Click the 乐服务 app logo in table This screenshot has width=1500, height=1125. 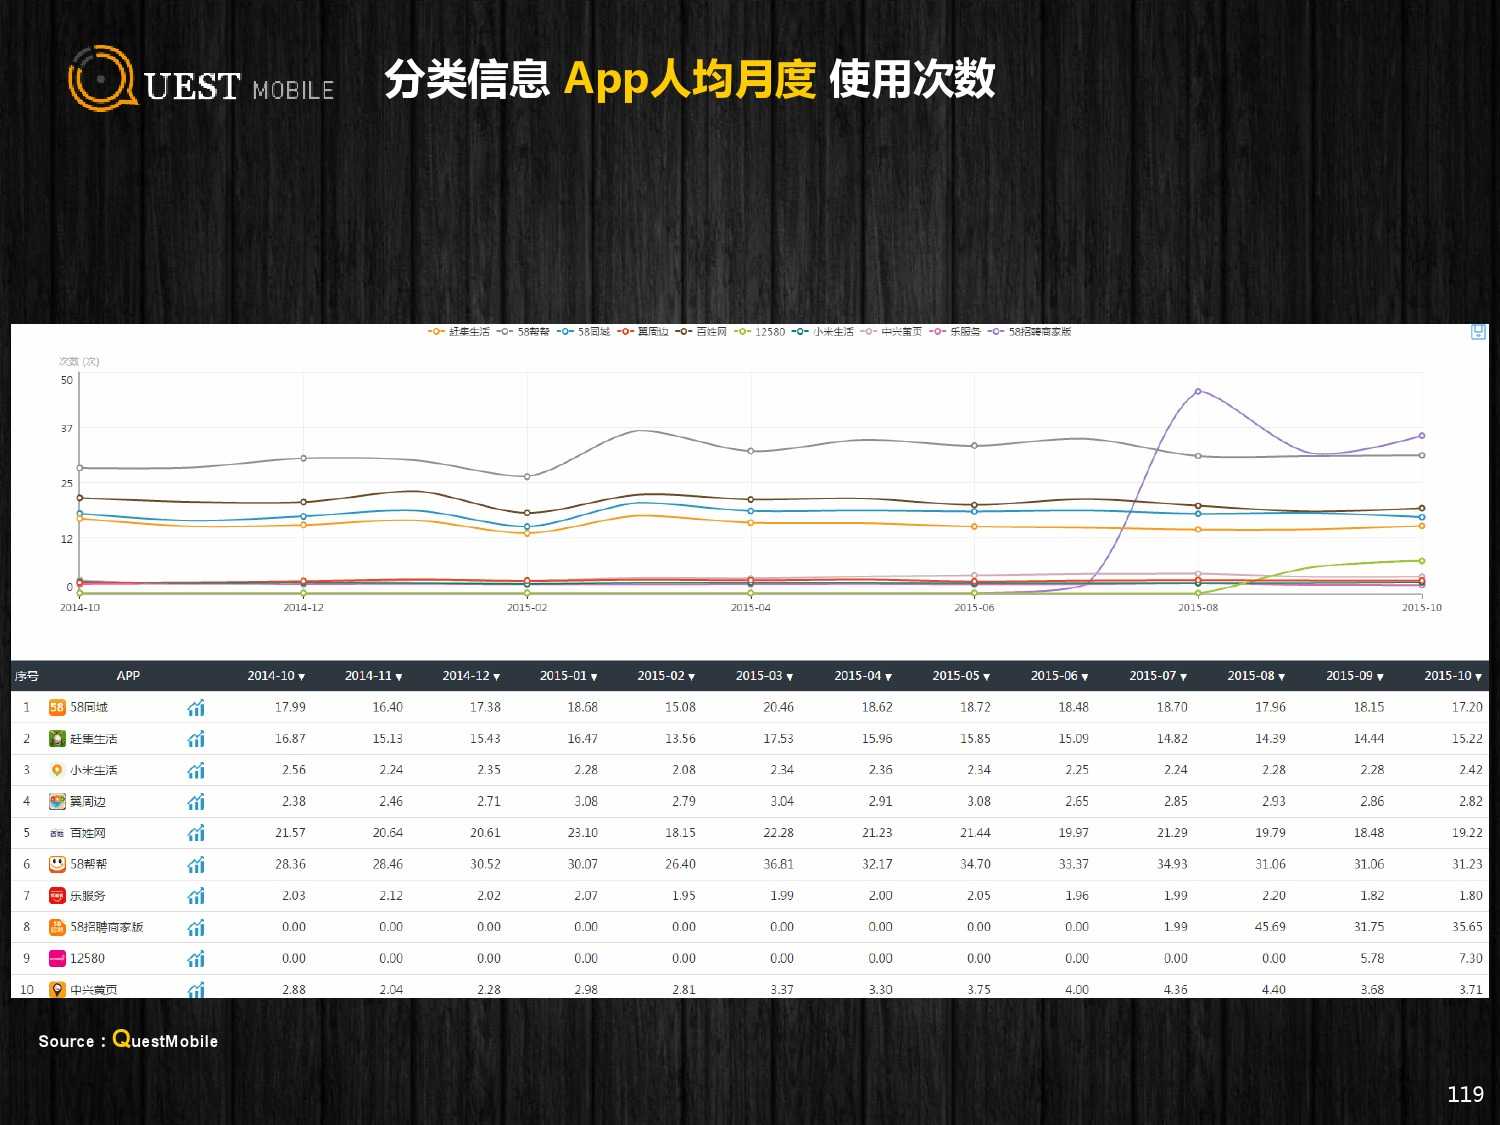pos(57,896)
